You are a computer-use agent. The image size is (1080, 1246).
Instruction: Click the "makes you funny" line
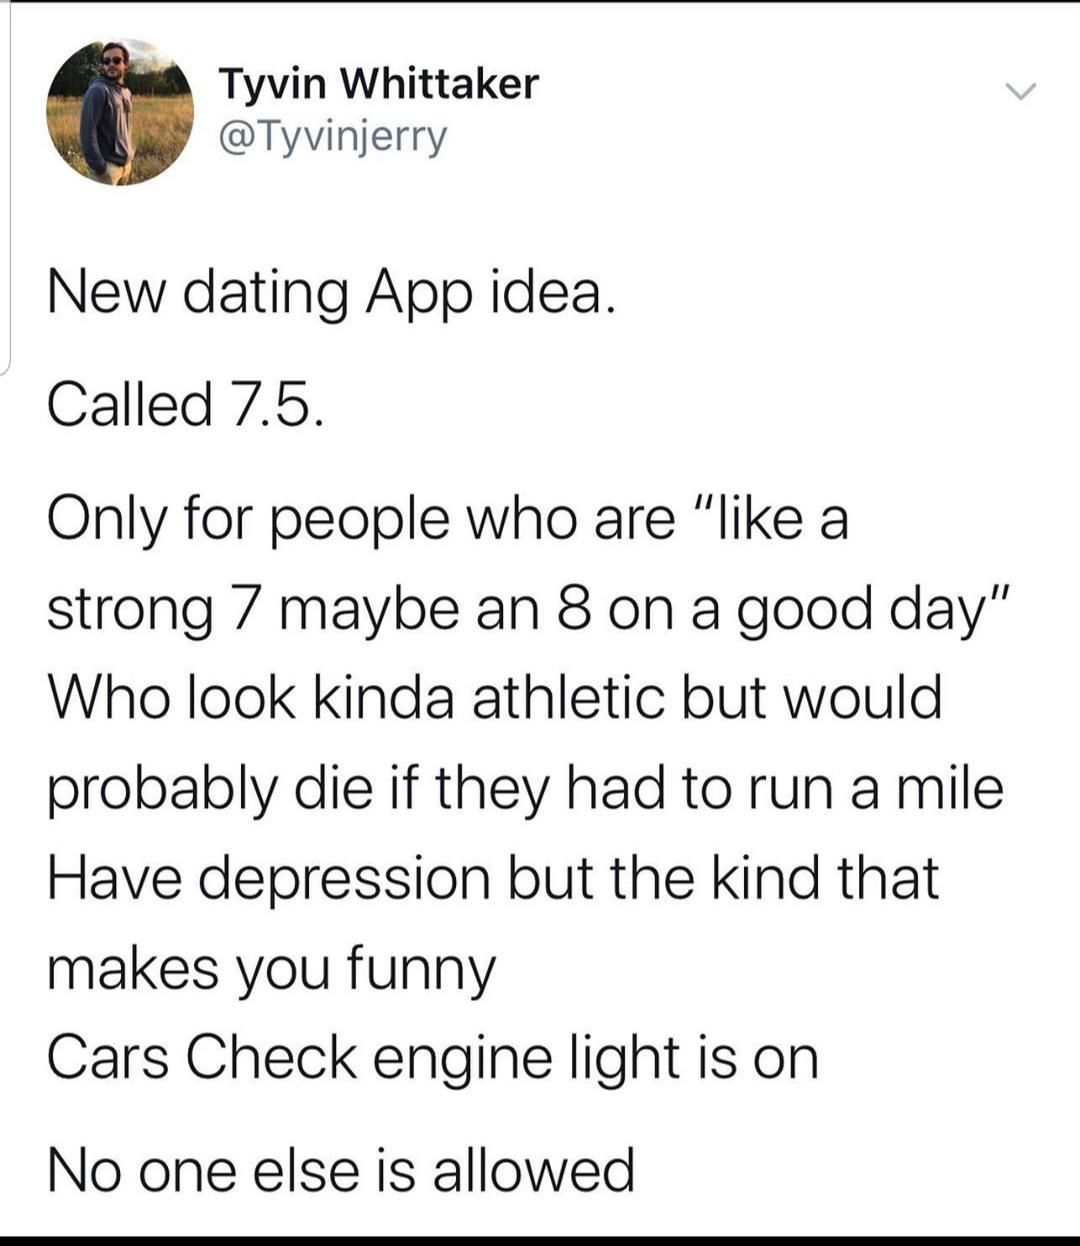point(271,967)
